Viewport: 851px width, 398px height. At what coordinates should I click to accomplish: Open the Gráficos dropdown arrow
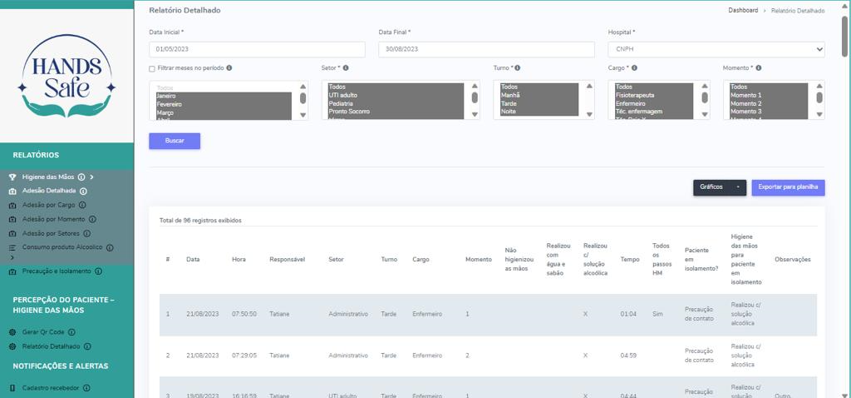(x=738, y=187)
